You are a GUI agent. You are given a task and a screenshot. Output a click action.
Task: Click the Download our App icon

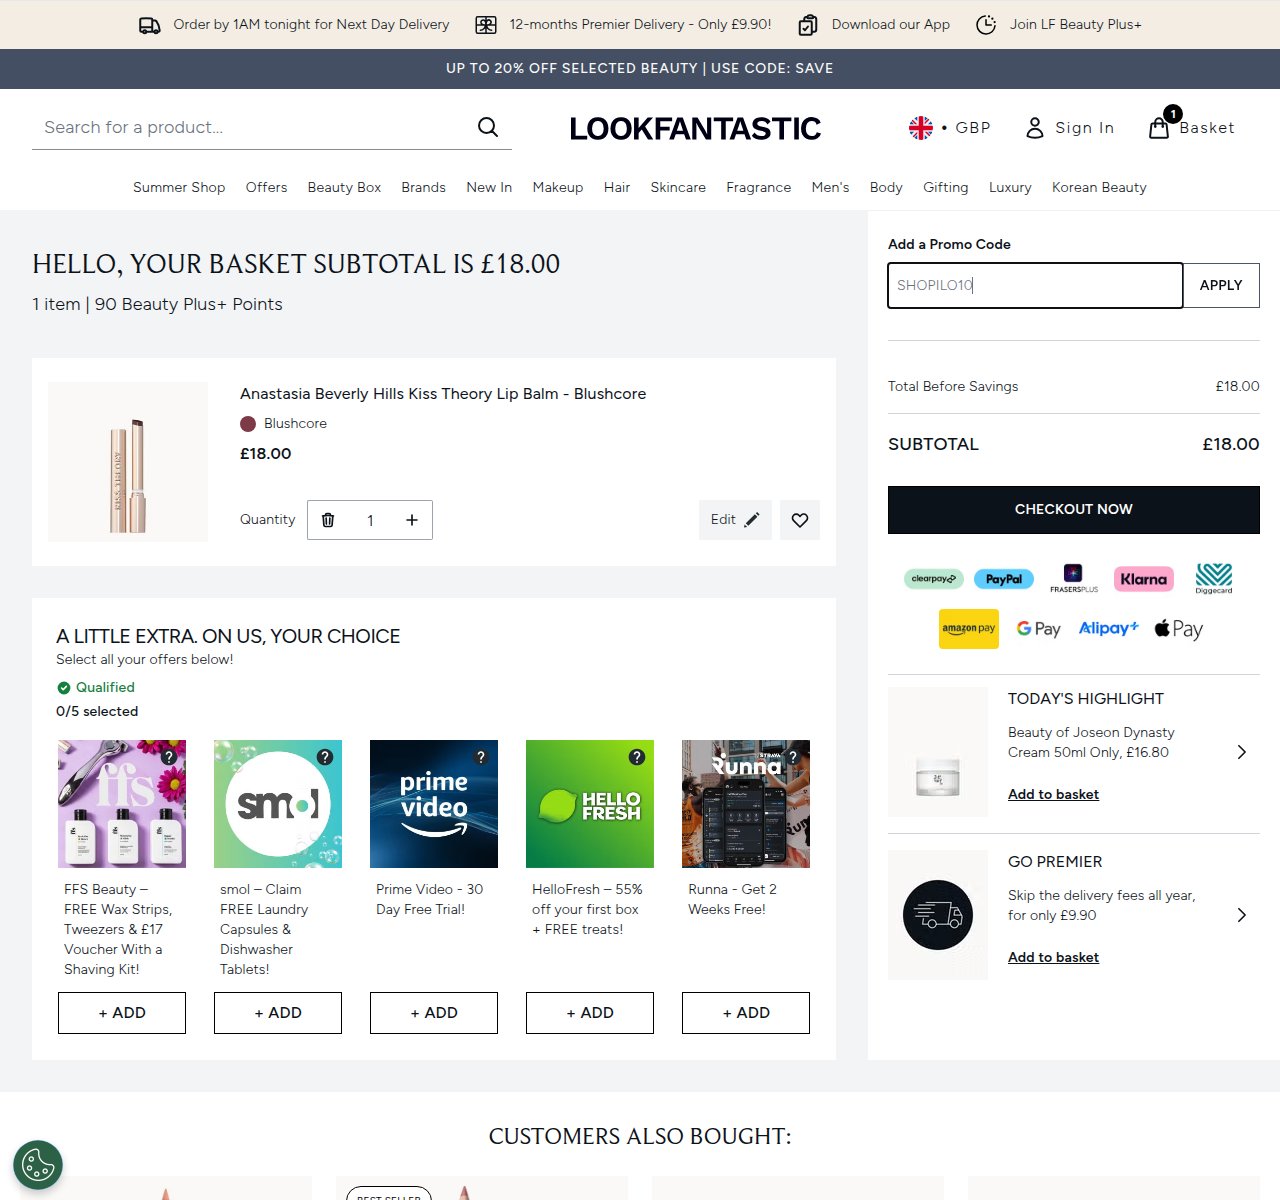coord(808,25)
